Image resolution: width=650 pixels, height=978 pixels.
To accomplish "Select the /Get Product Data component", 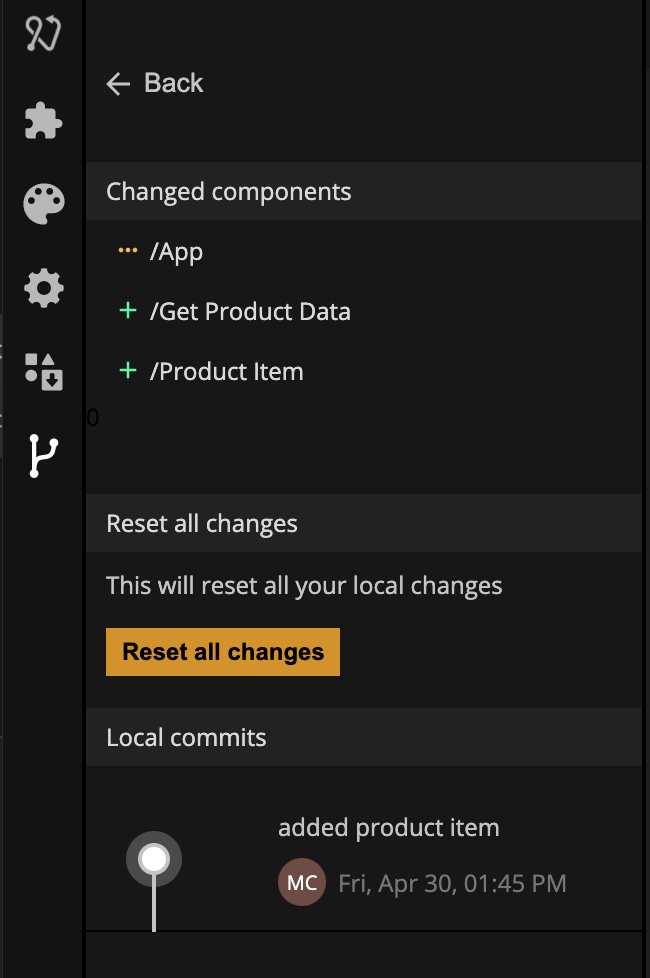I will [364, 311].
